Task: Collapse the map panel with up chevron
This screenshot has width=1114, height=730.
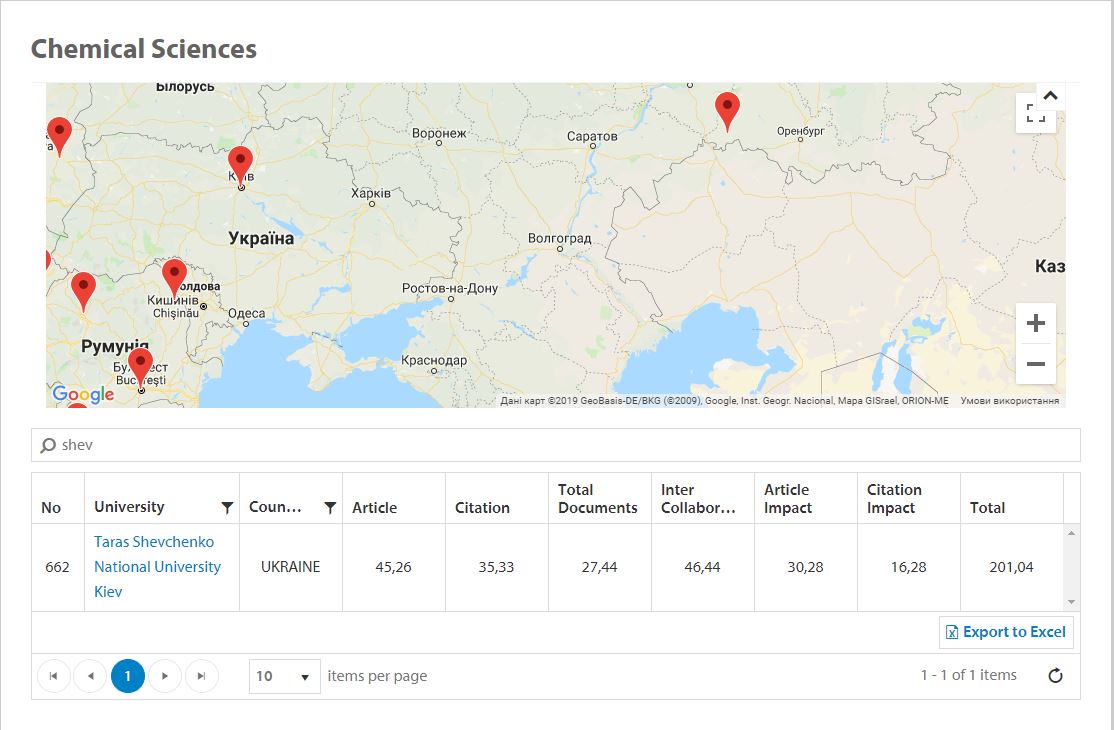Action: coord(1050,95)
